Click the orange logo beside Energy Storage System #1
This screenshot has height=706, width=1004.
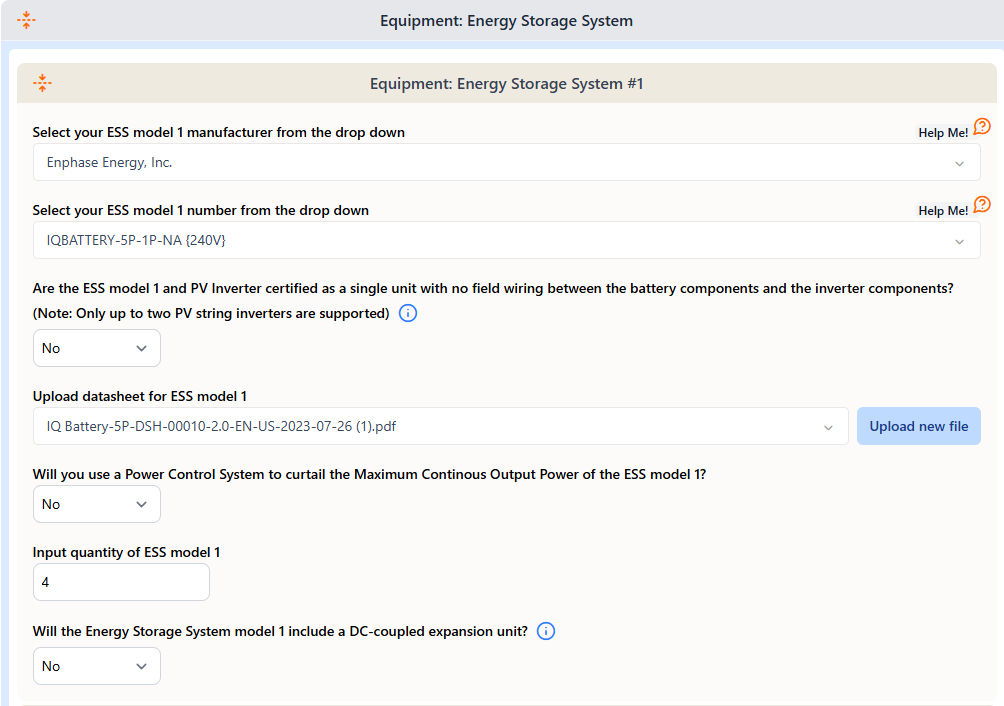point(42,83)
